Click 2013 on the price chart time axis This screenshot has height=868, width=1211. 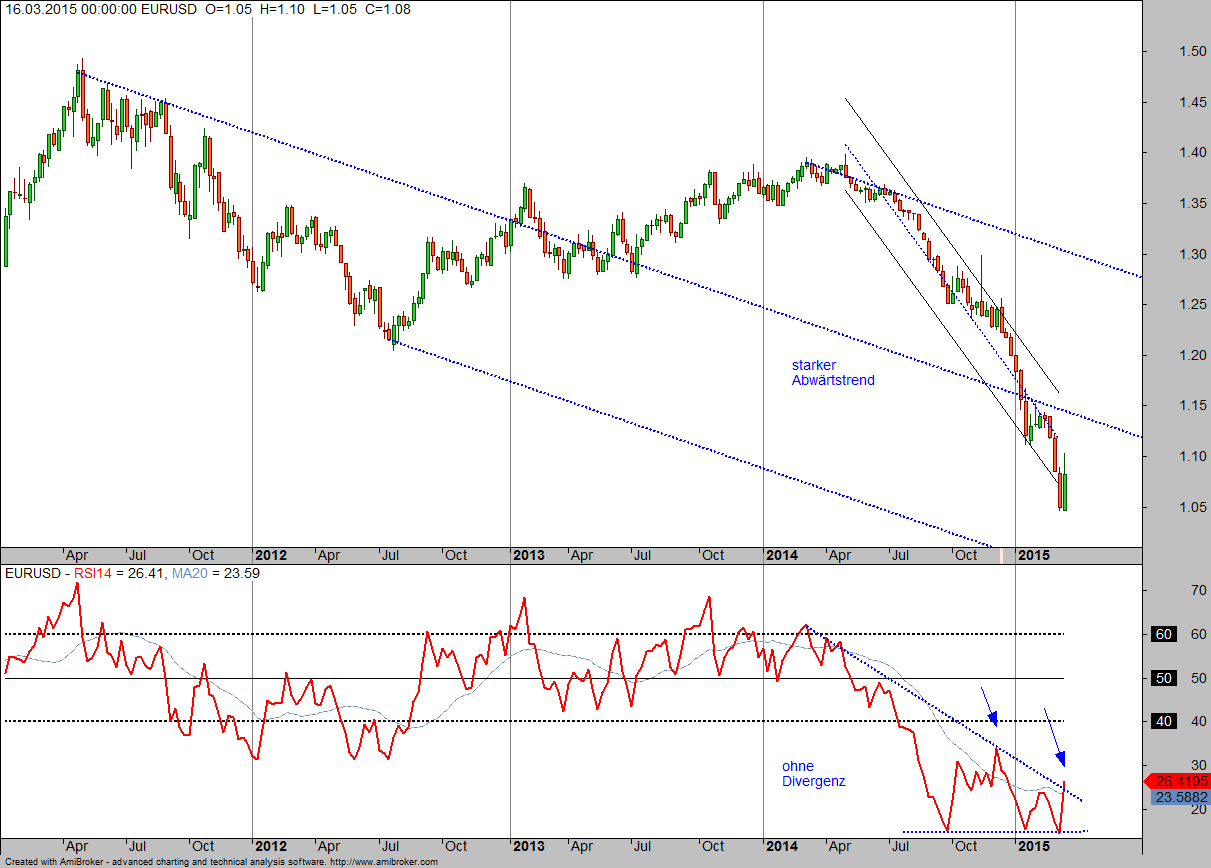(529, 555)
